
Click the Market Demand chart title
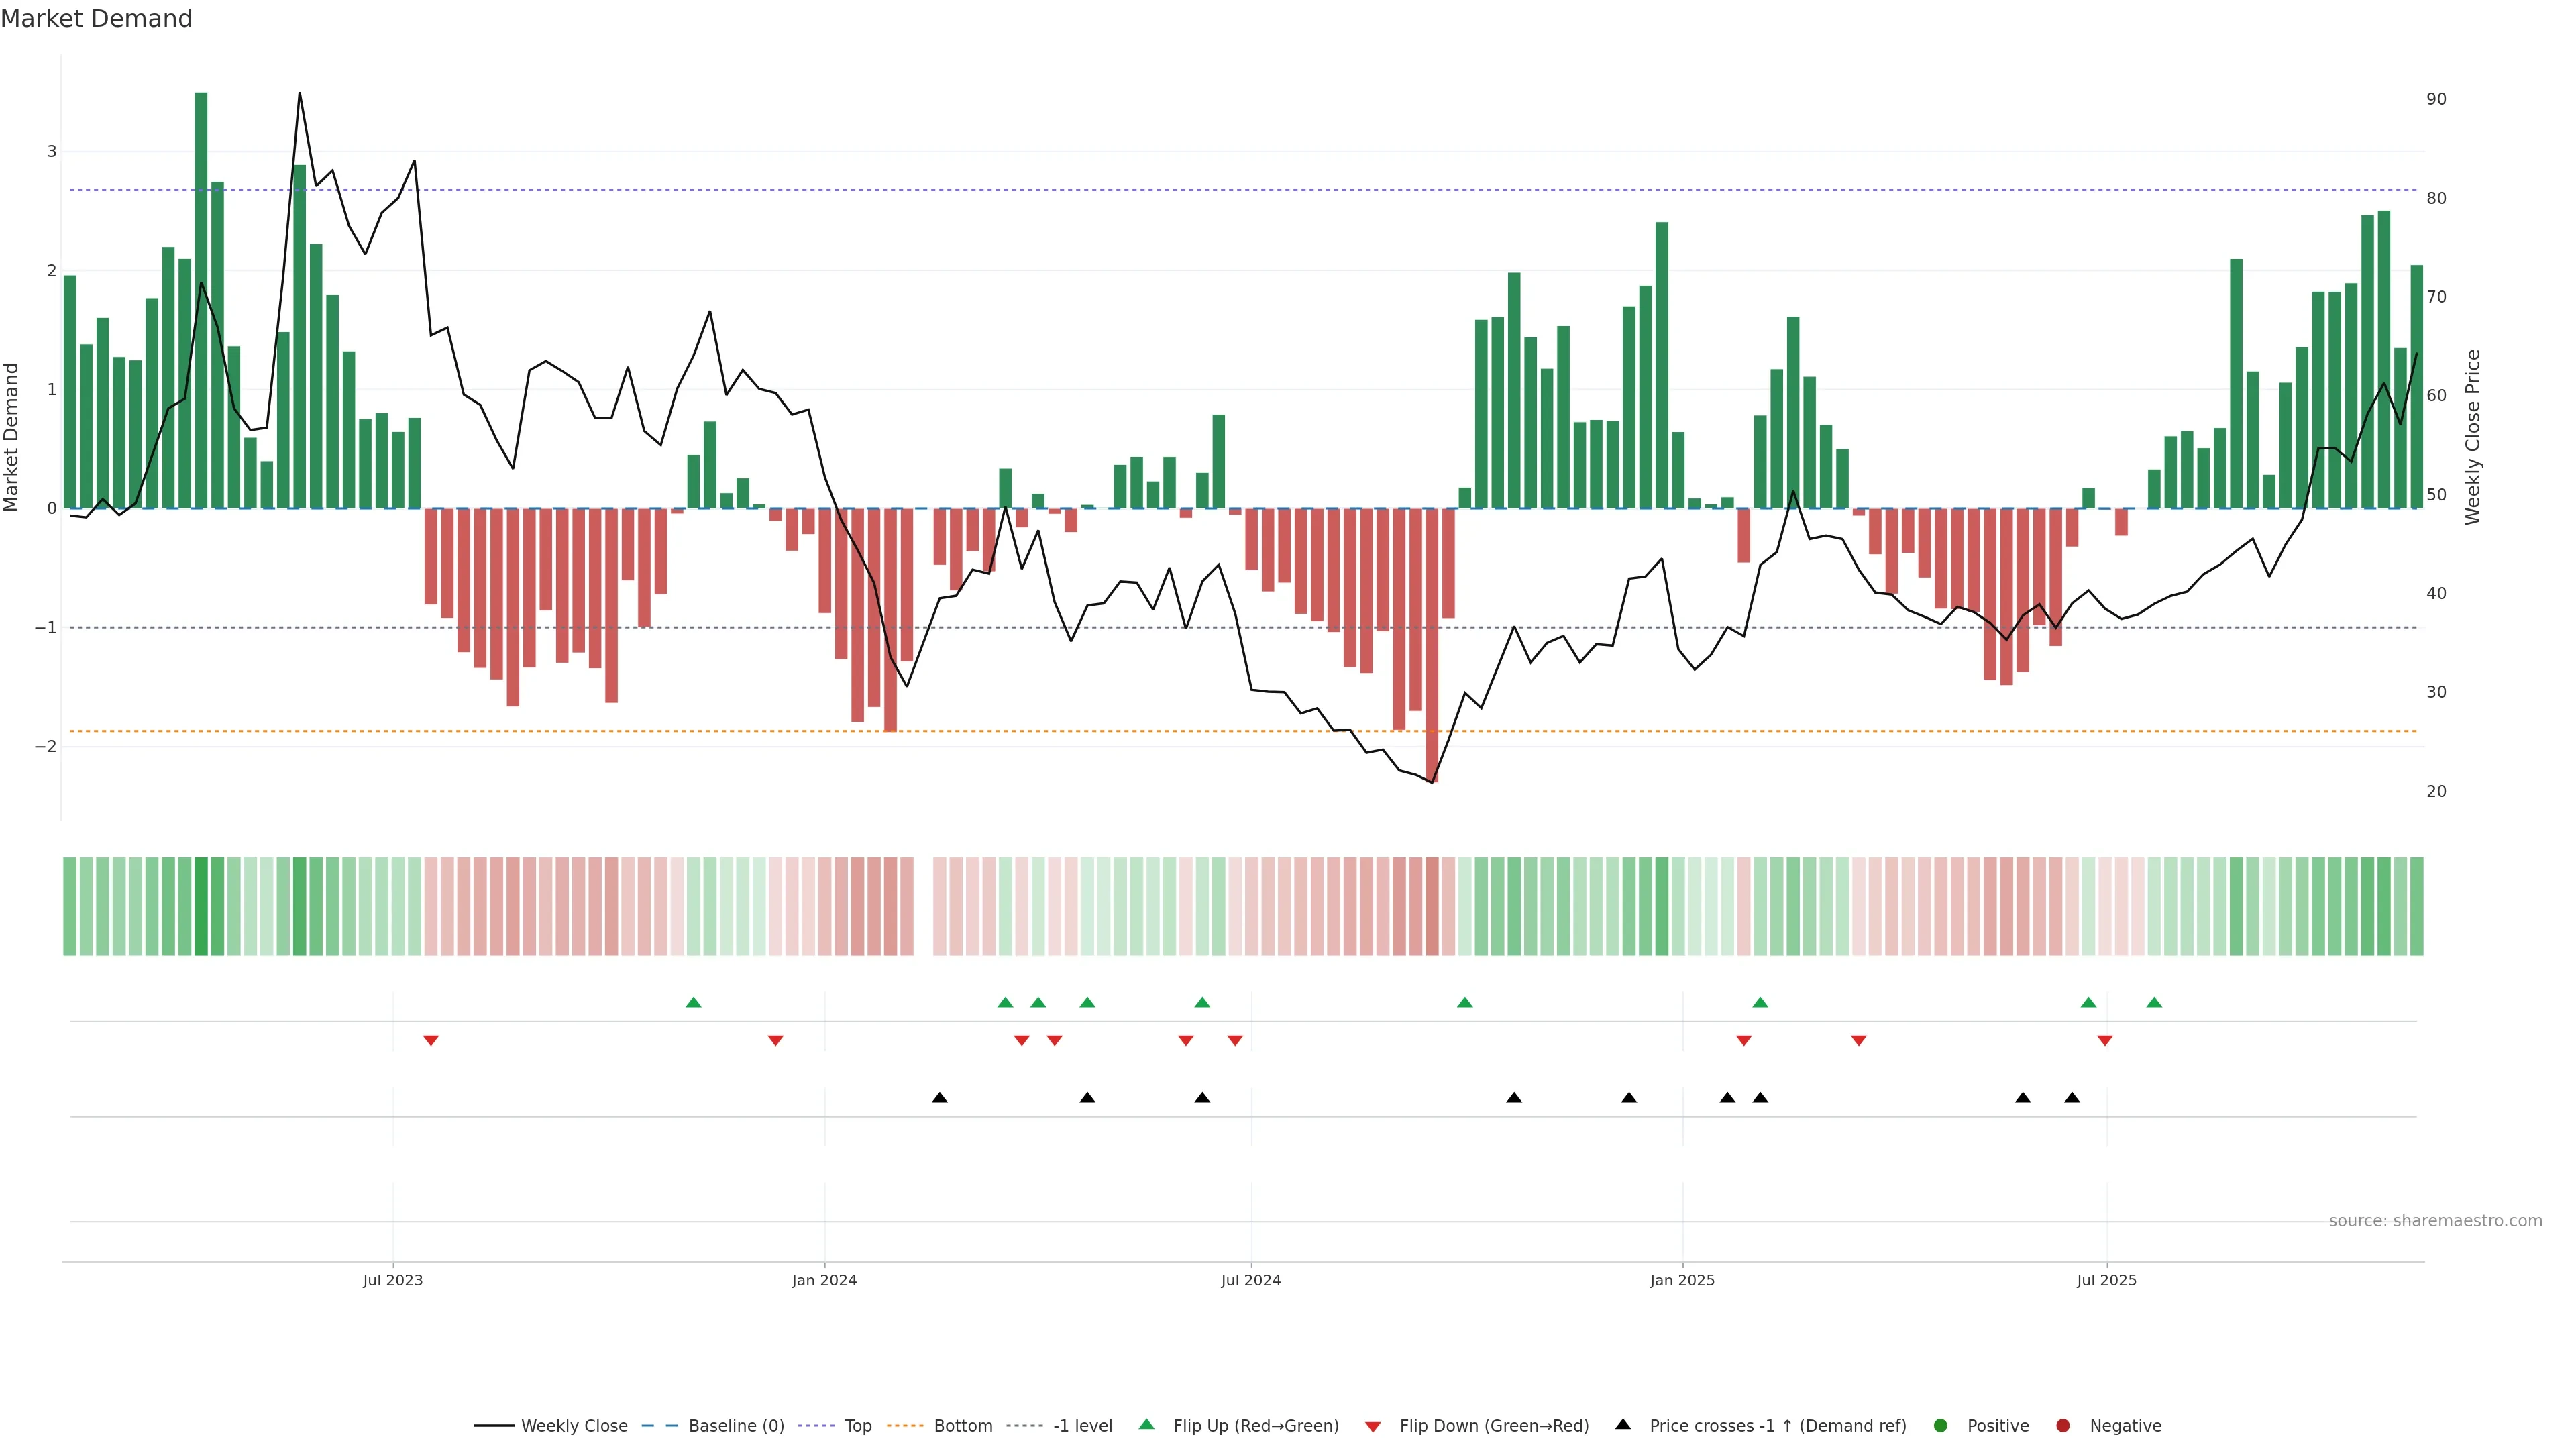[x=96, y=19]
